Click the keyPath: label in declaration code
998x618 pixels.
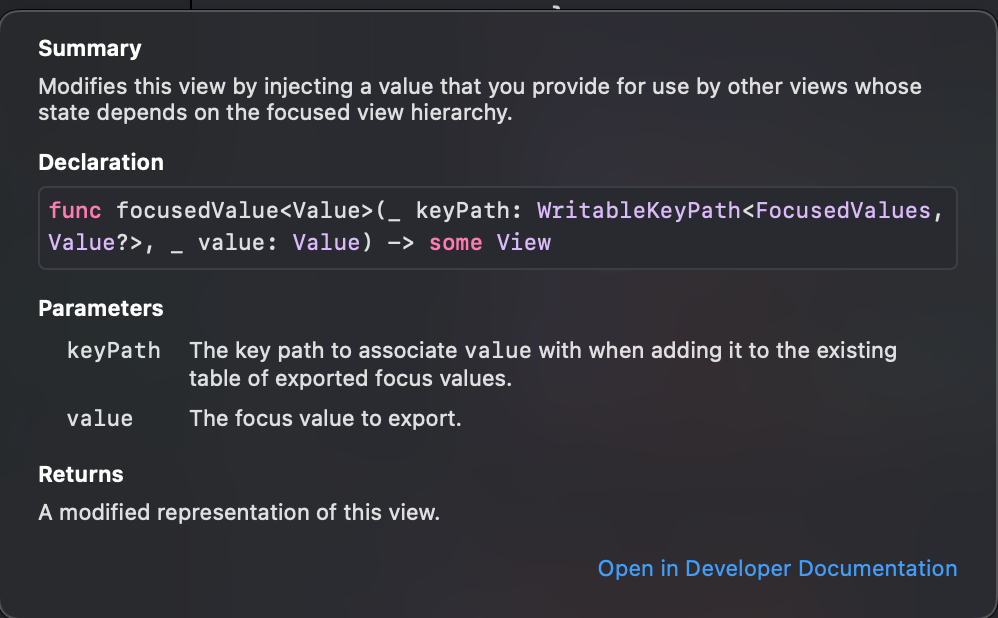pos(469,211)
